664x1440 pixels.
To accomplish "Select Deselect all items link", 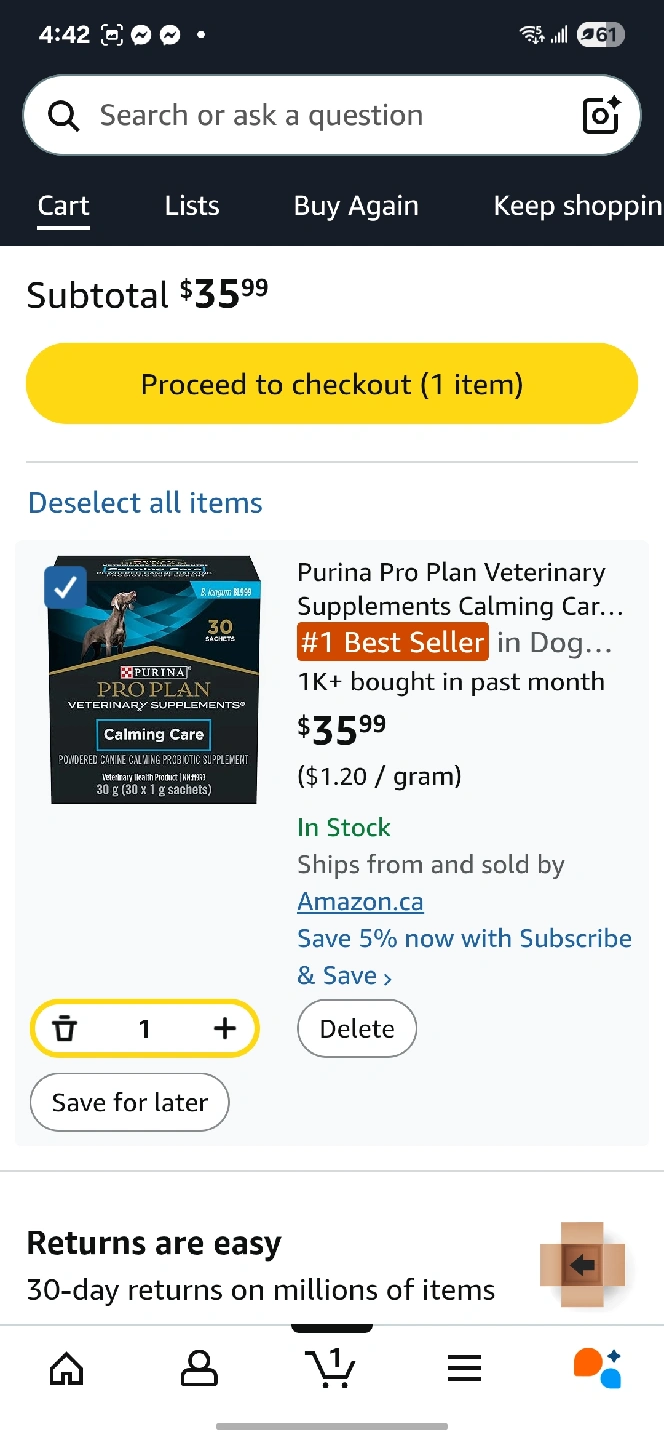I will [145, 503].
